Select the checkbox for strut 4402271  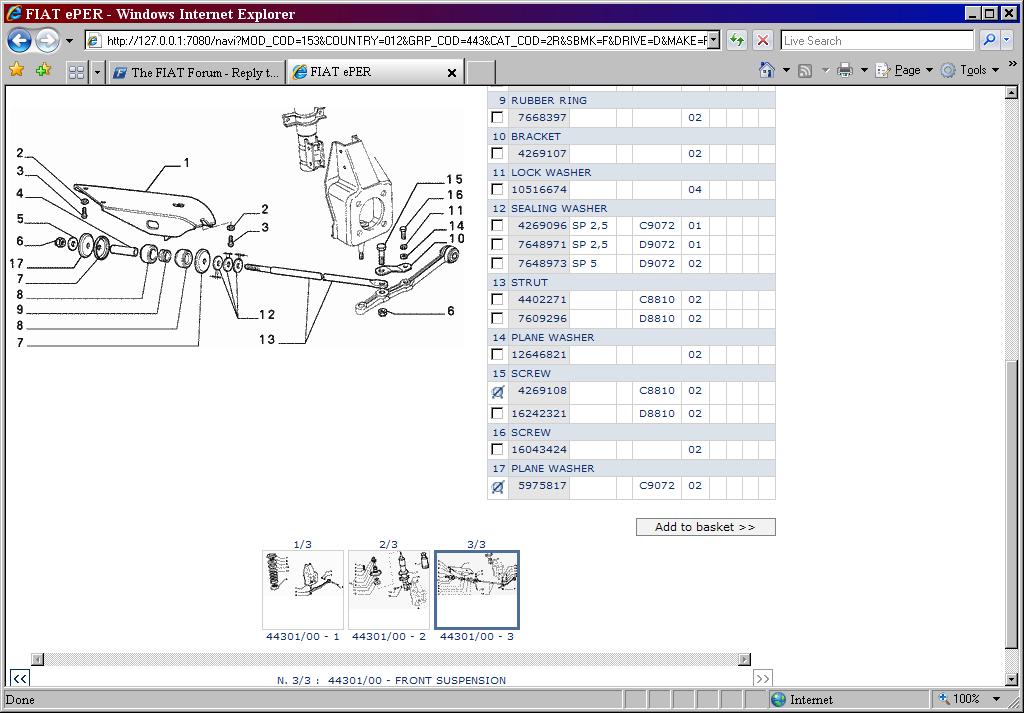498,299
